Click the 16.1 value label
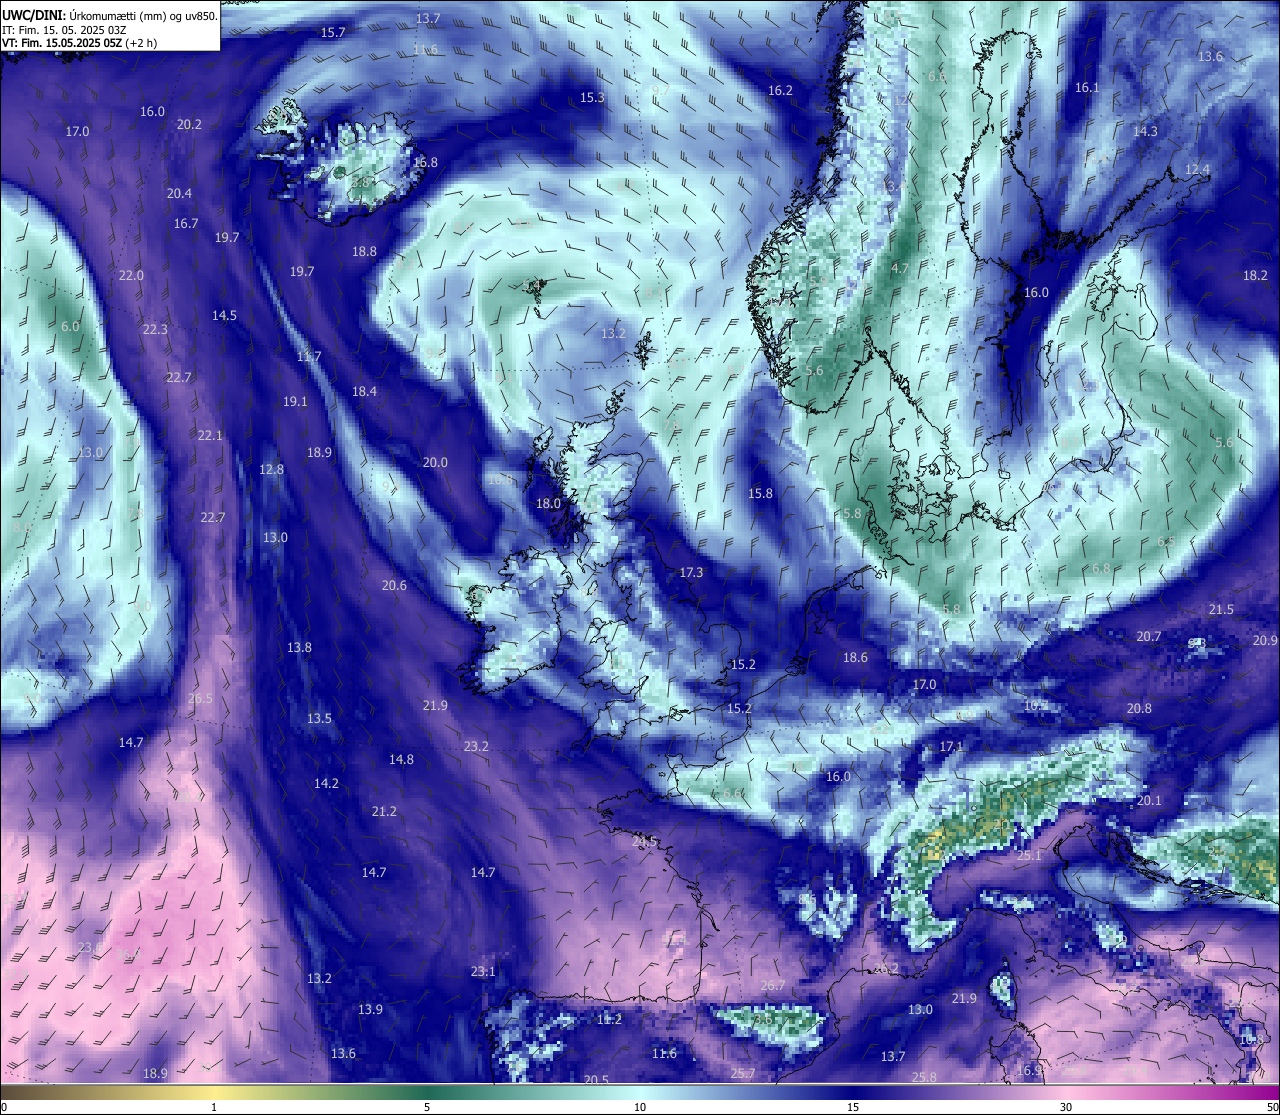The height and width of the screenshot is (1115, 1280). click(x=1087, y=88)
